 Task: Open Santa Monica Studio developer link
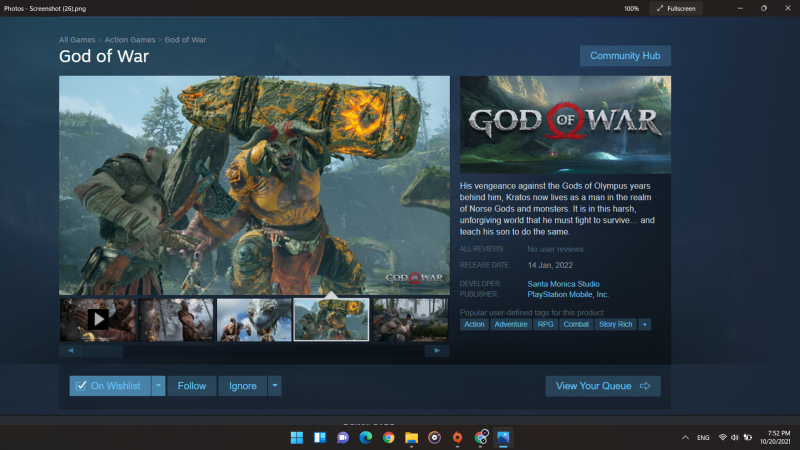(x=563, y=284)
